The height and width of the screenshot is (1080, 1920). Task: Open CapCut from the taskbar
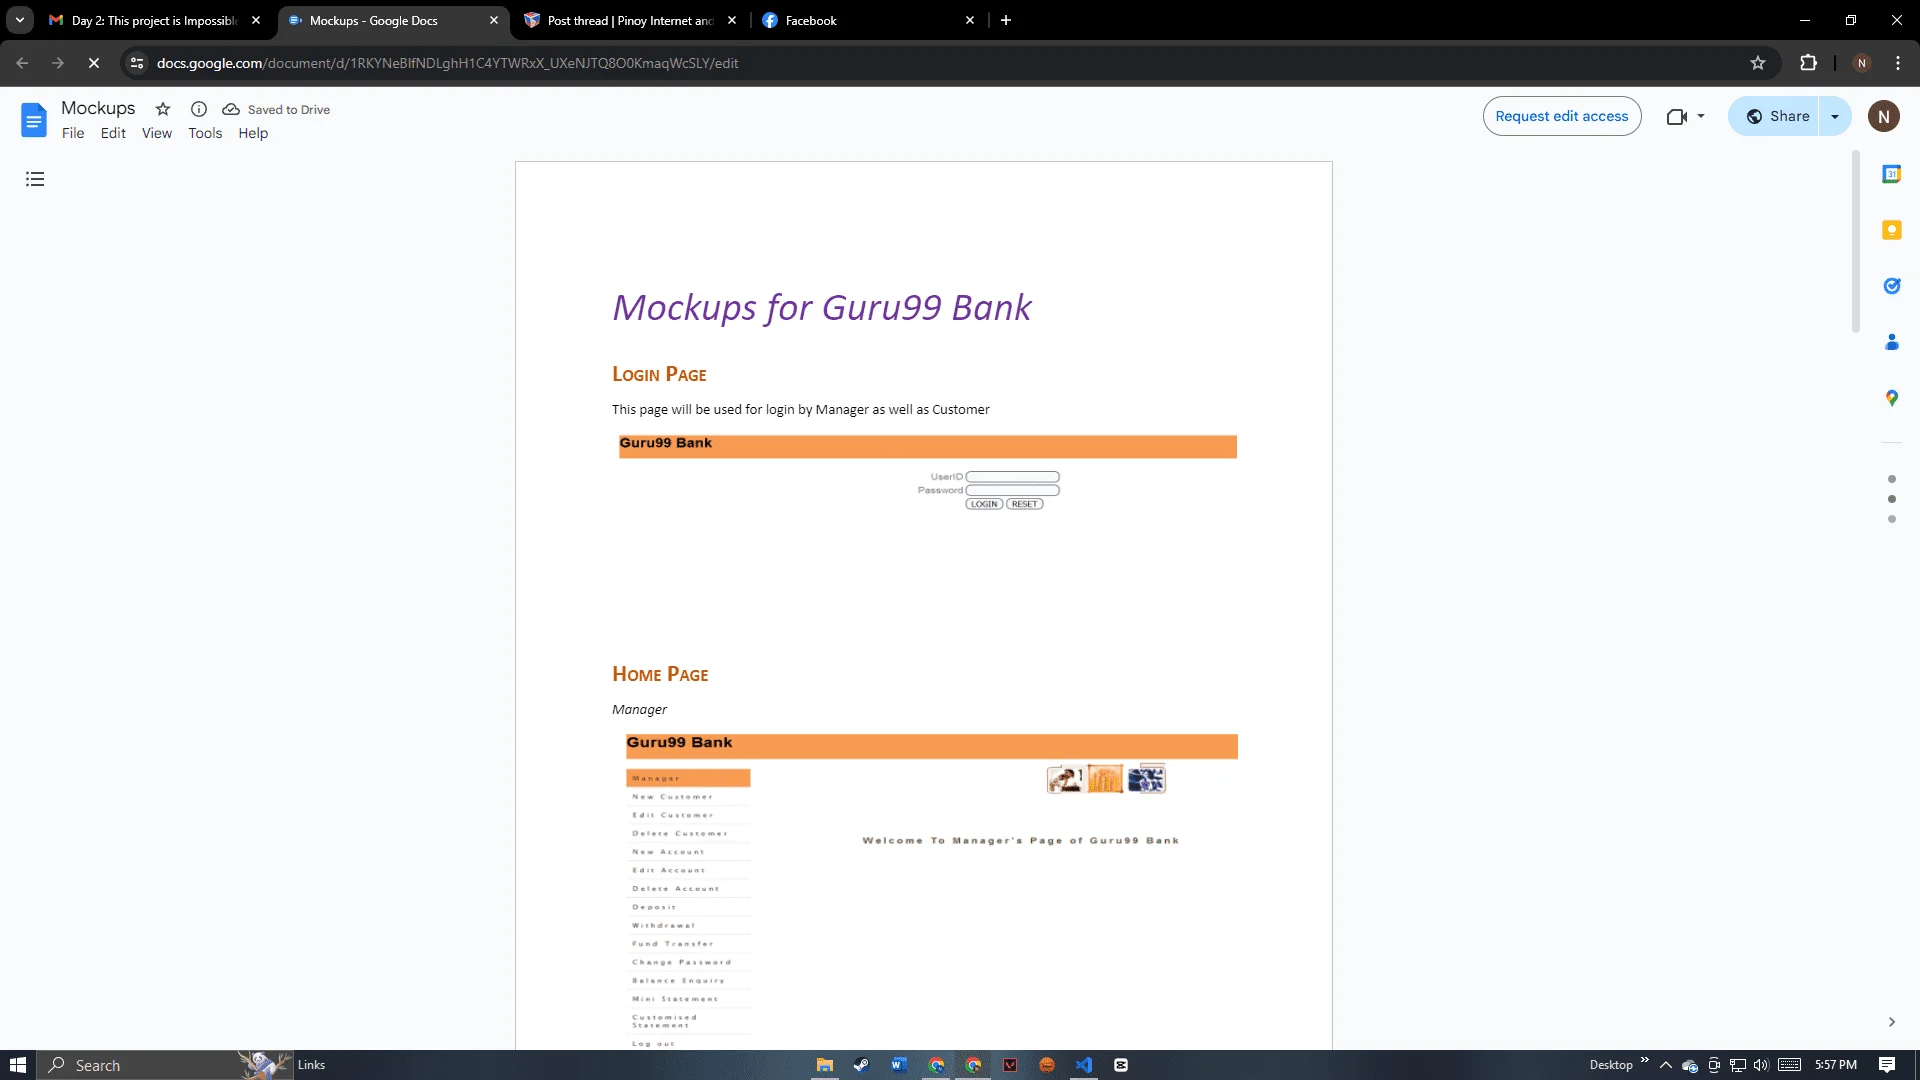pyautogui.click(x=1121, y=1065)
